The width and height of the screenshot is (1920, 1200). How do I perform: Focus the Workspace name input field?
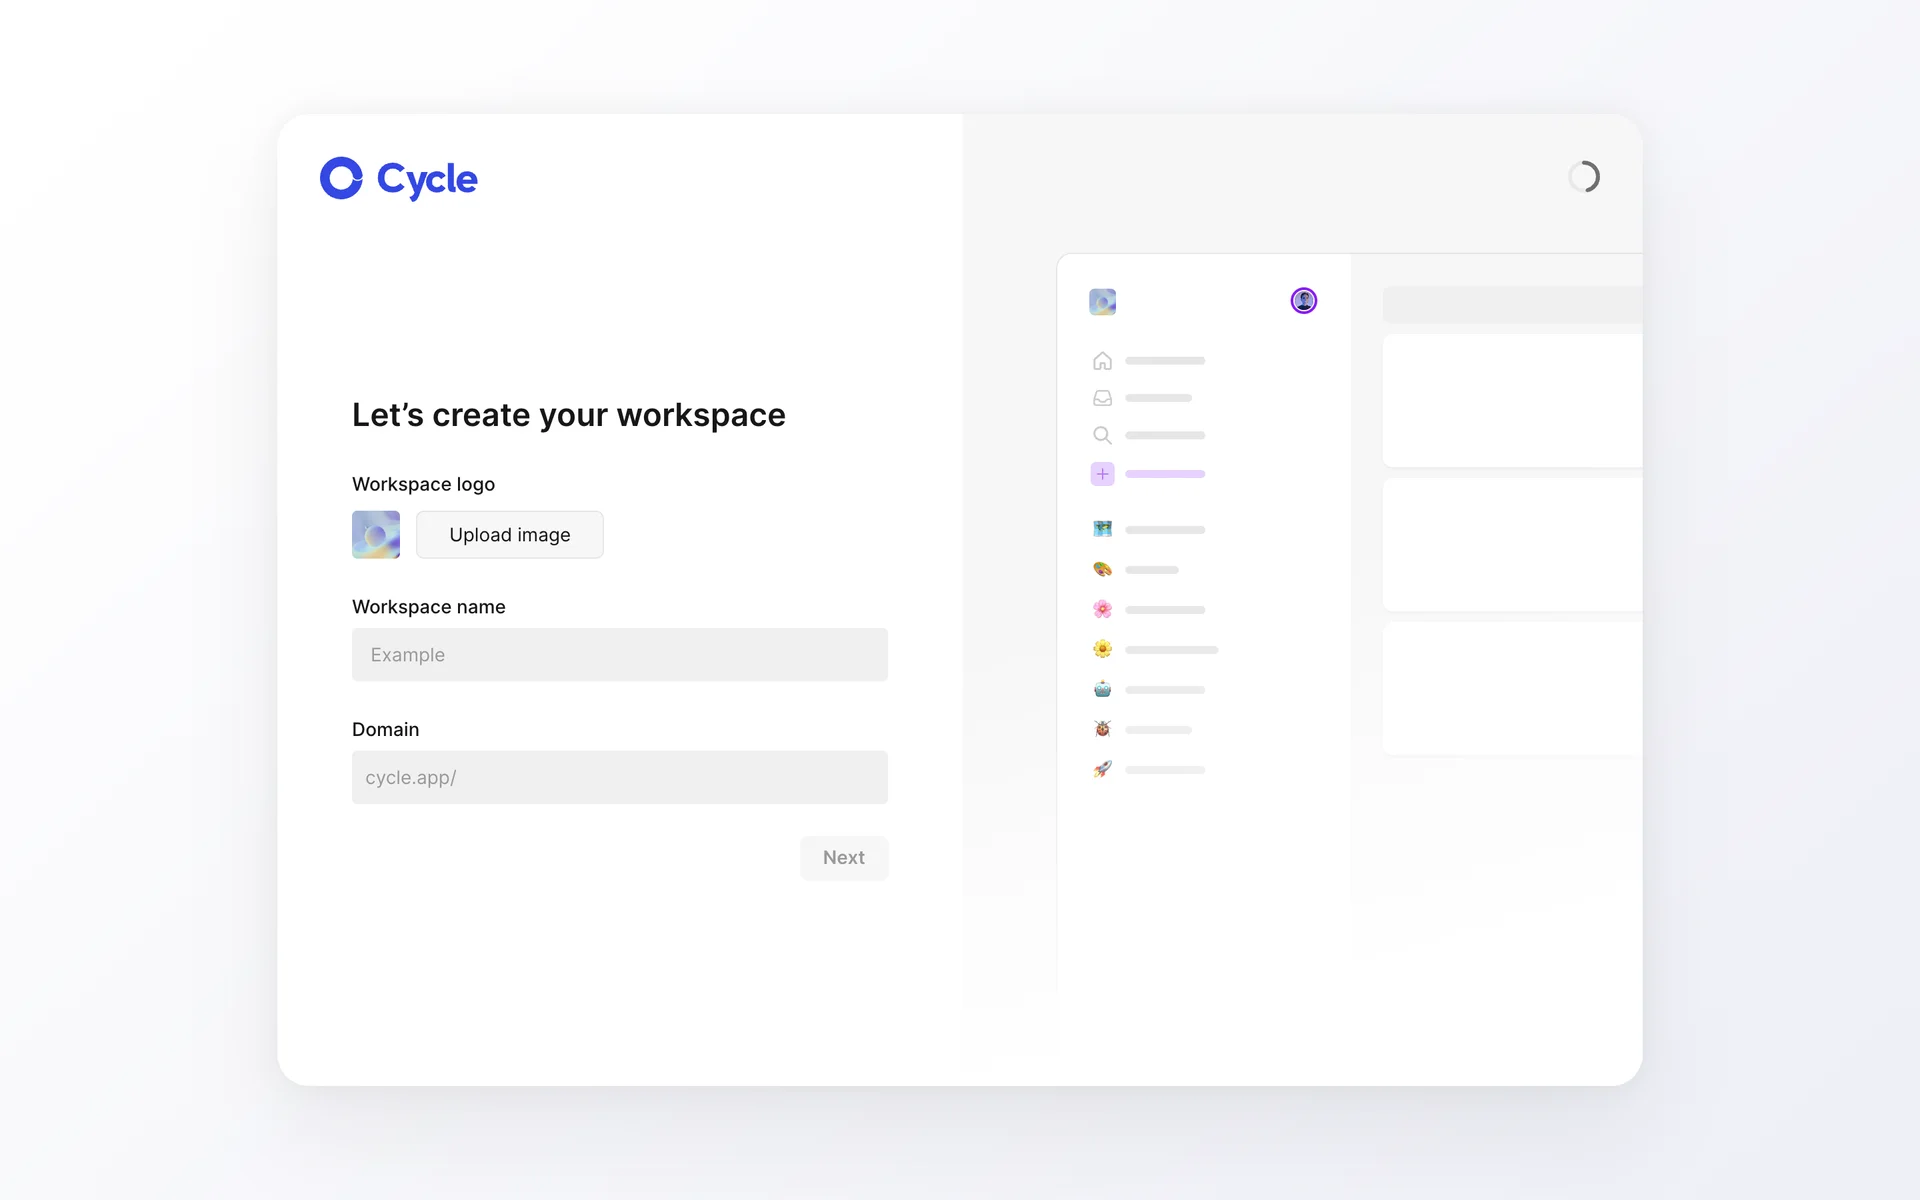pos(619,655)
